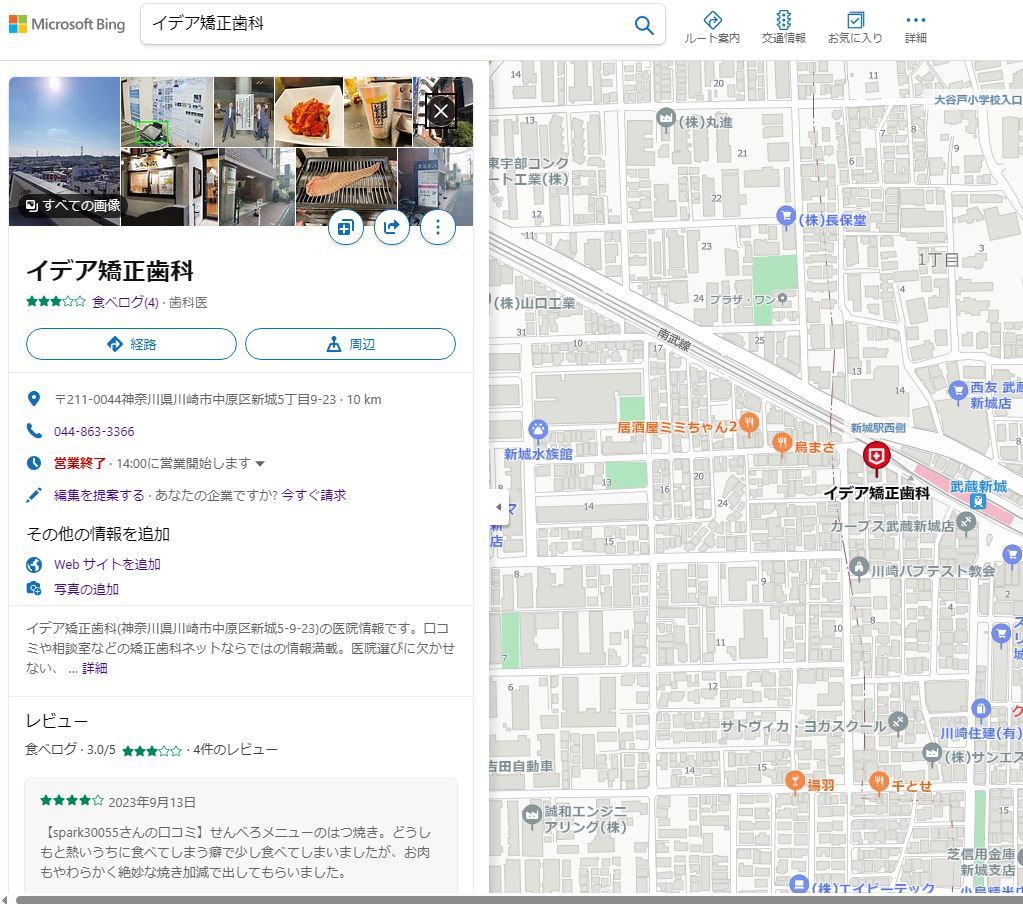Click the share icon under photos

391,227
